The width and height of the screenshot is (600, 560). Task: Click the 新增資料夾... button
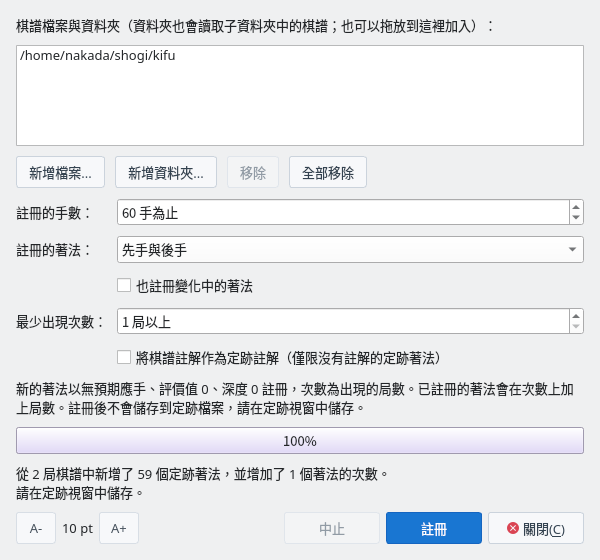pos(166,172)
